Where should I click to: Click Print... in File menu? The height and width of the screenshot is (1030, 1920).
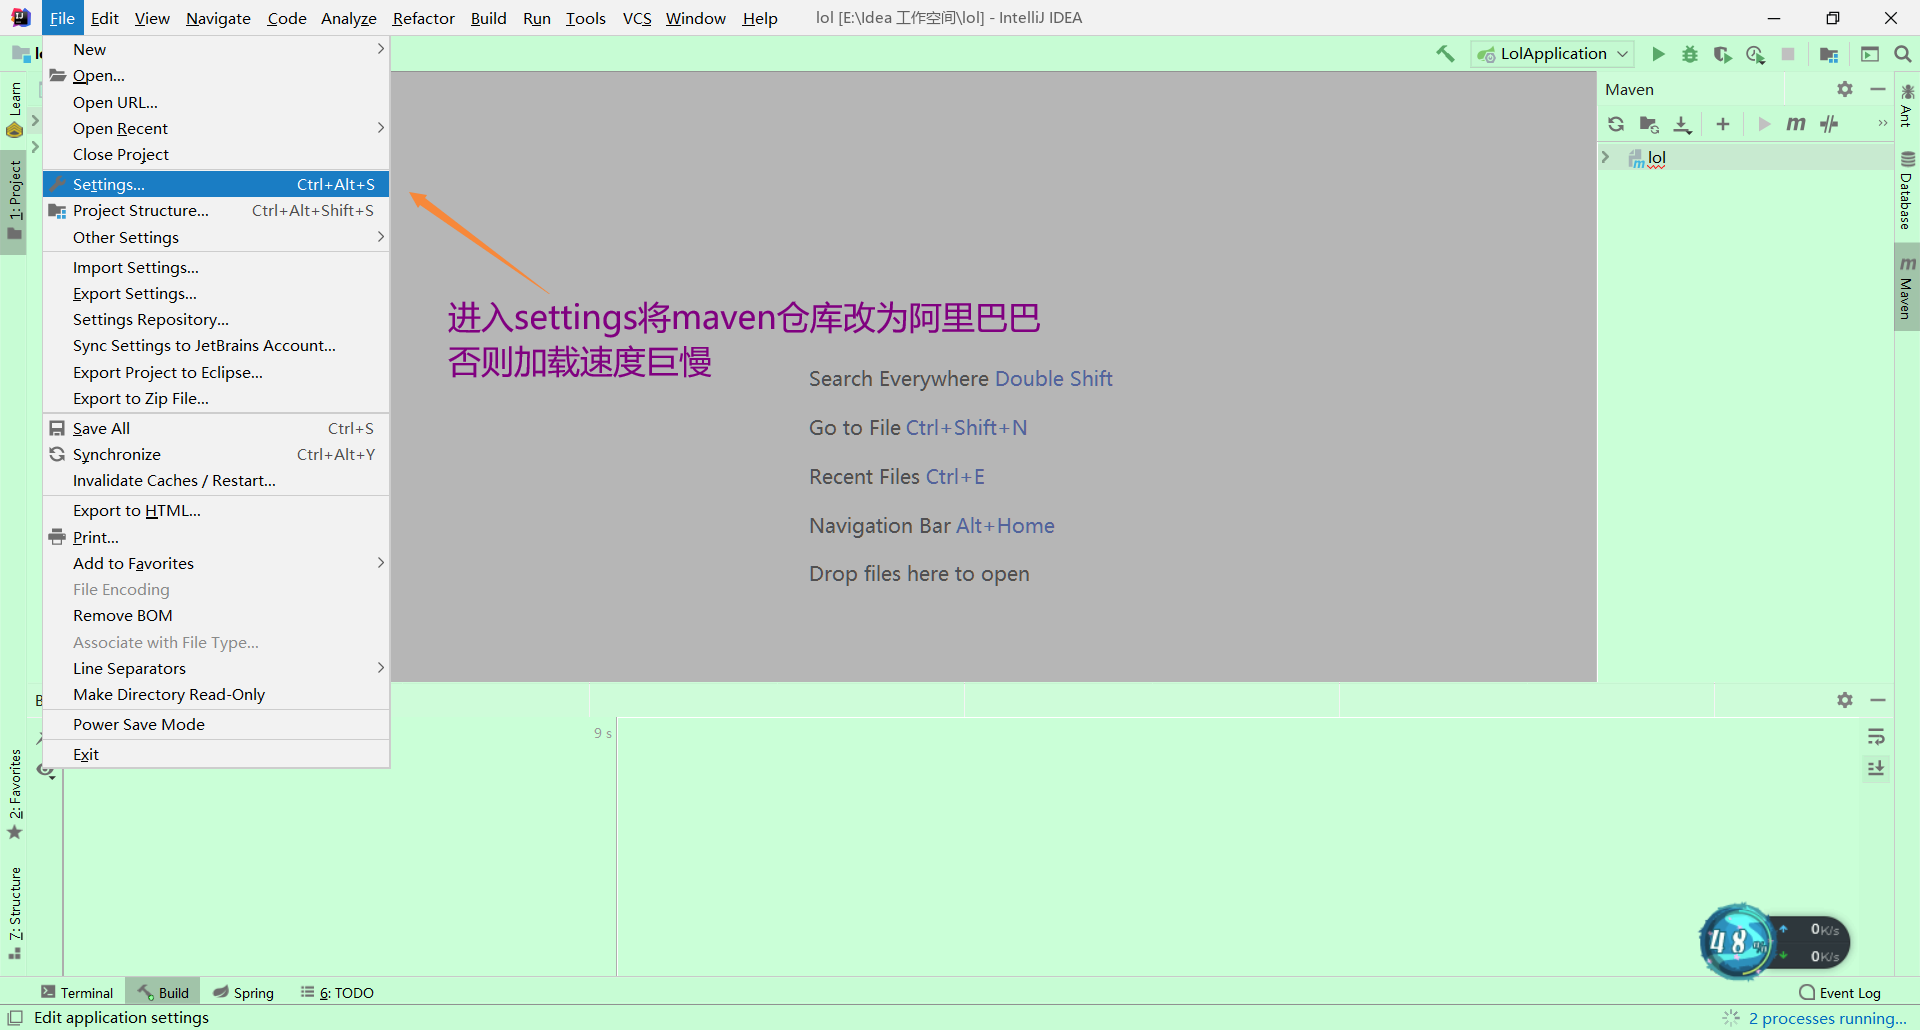[216, 537]
